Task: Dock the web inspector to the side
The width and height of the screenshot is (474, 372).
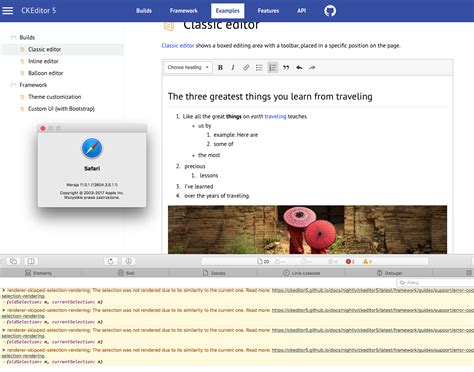Action: [x=31, y=261]
